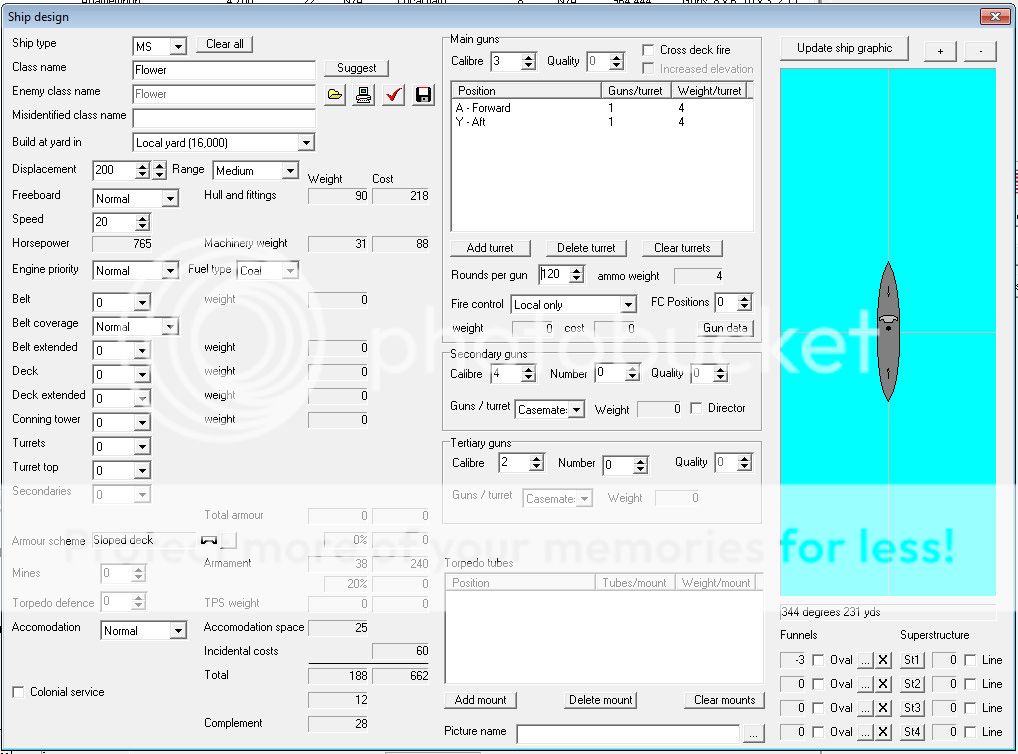1018x754 pixels.
Task: Adjust FC Positions spinner
Action: point(745,302)
